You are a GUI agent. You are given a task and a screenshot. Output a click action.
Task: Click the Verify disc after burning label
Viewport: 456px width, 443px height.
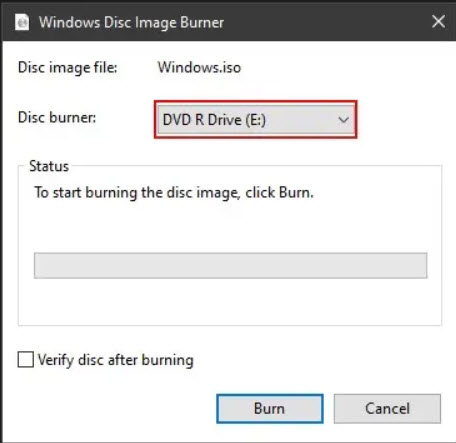click(116, 360)
